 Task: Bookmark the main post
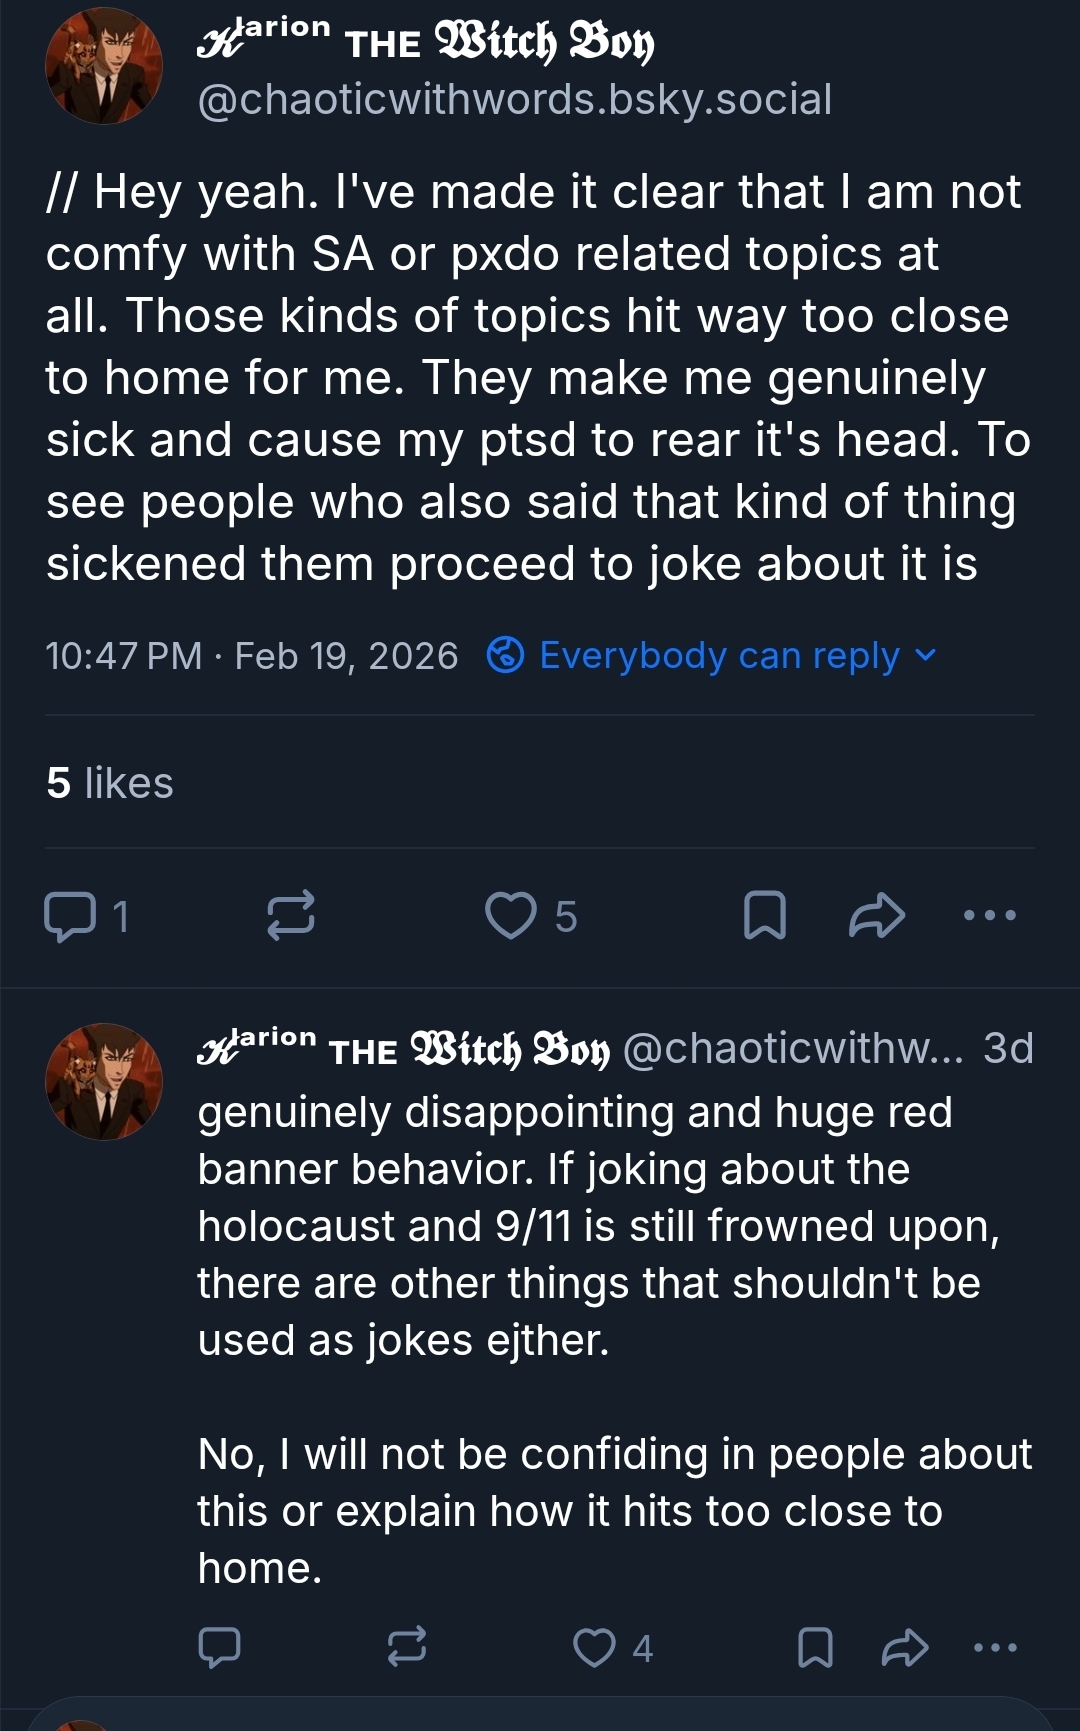point(765,916)
